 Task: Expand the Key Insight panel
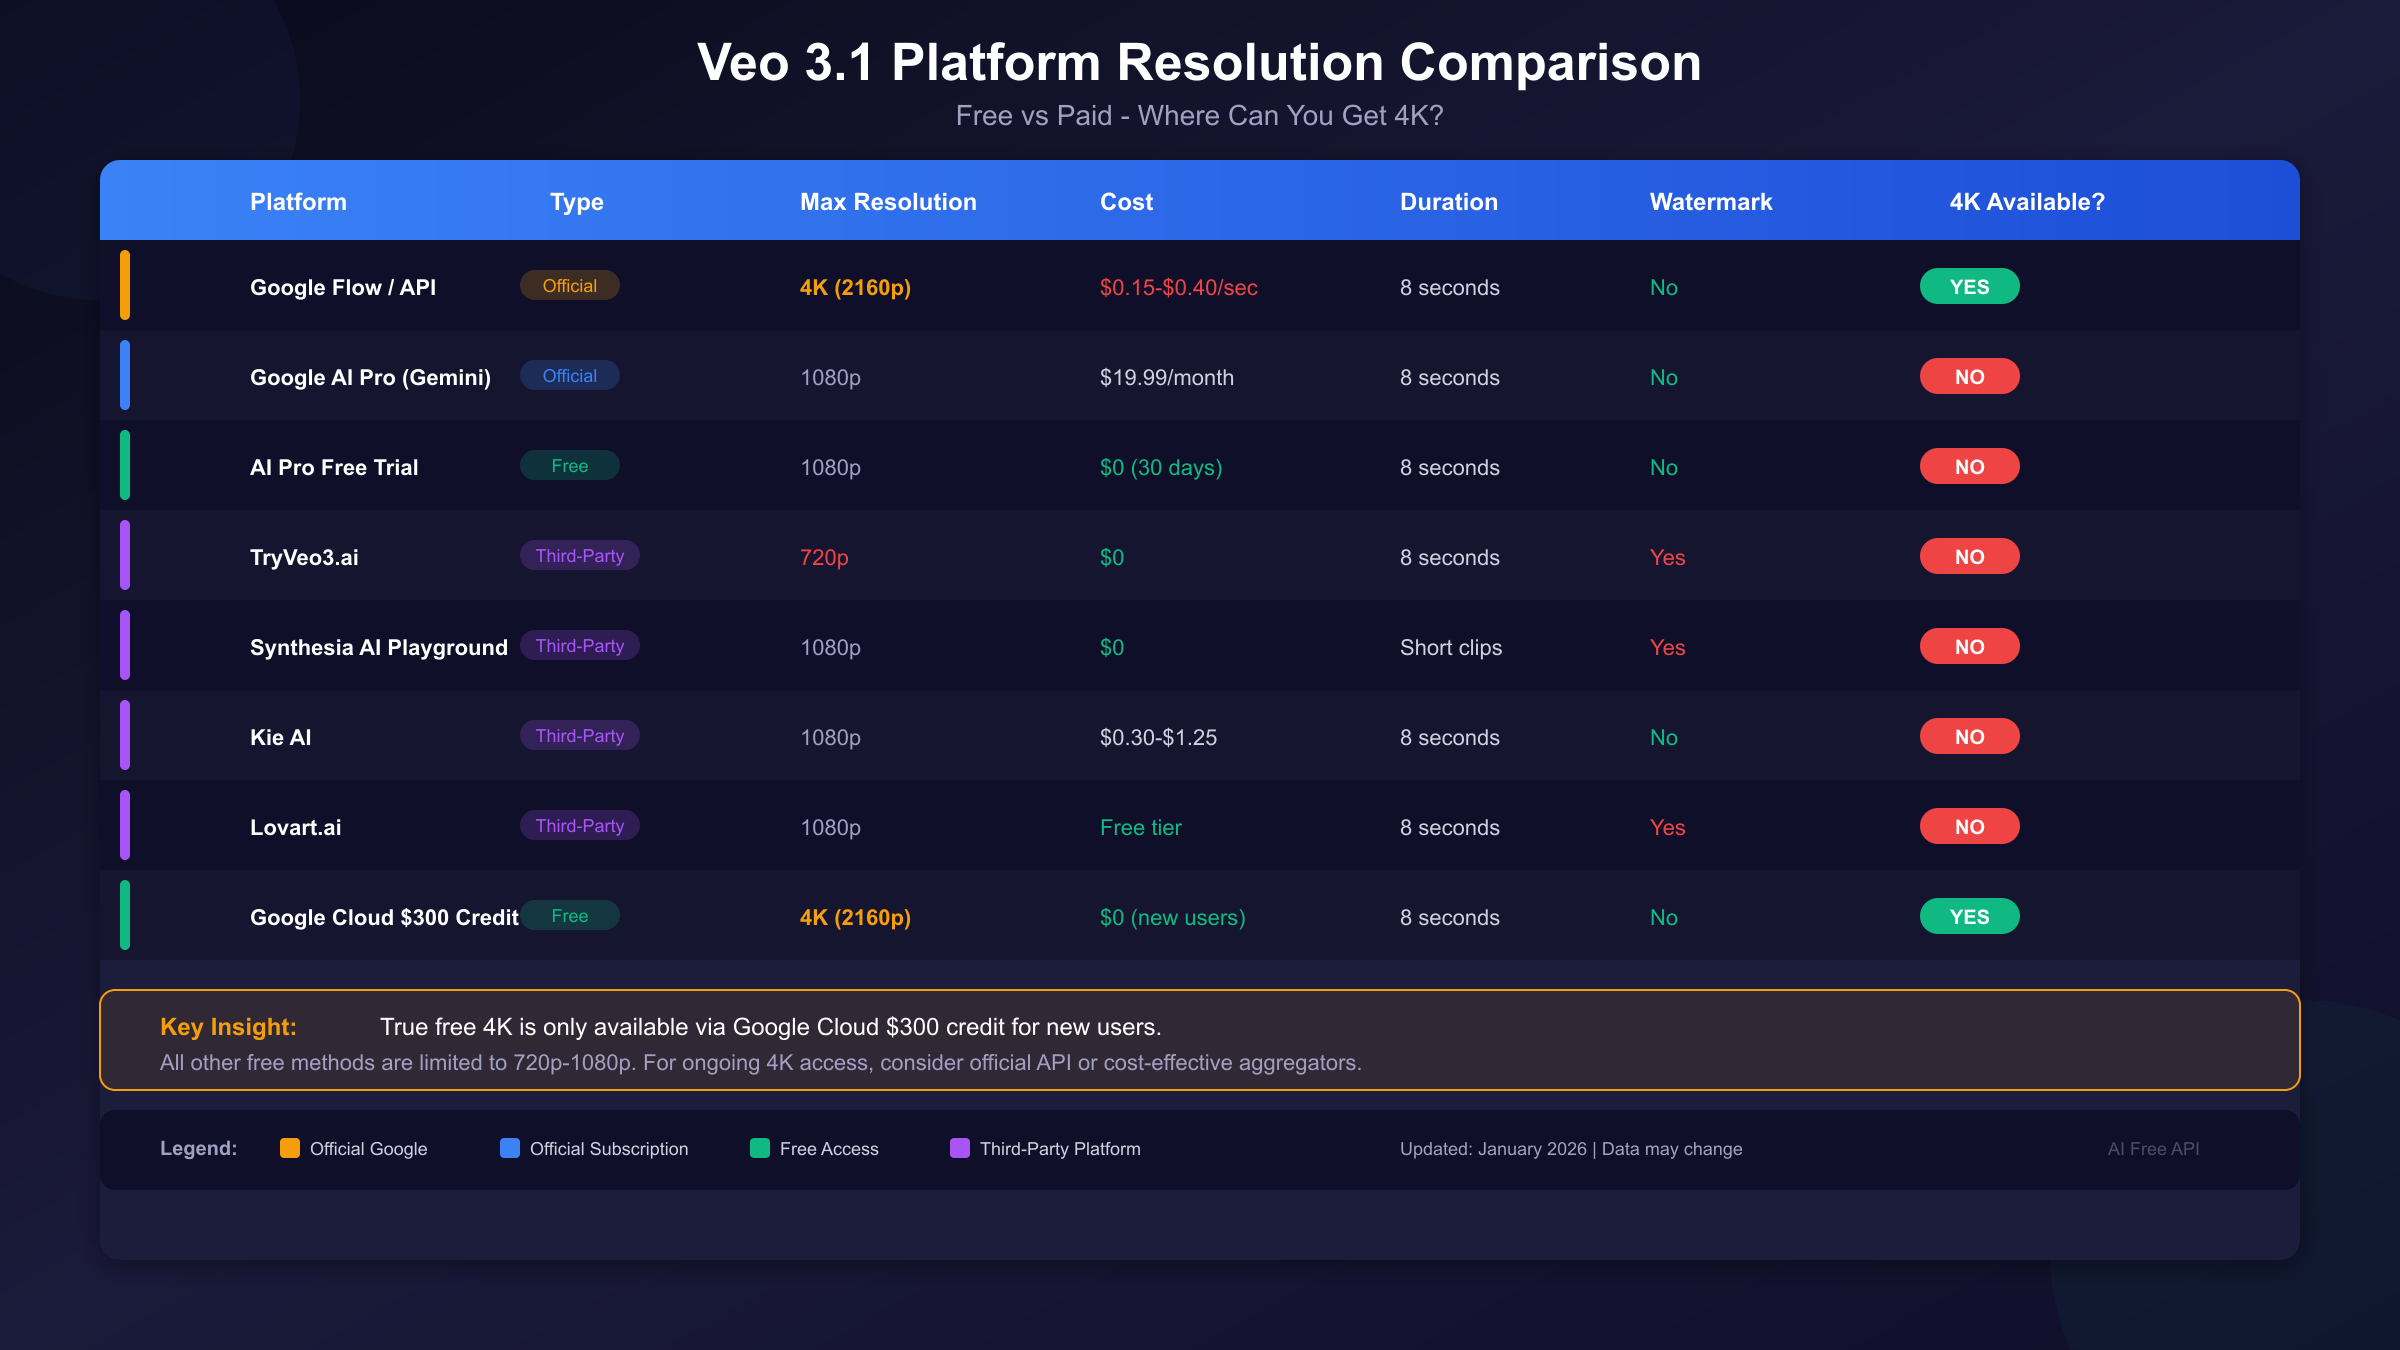pyautogui.click(x=1200, y=1040)
